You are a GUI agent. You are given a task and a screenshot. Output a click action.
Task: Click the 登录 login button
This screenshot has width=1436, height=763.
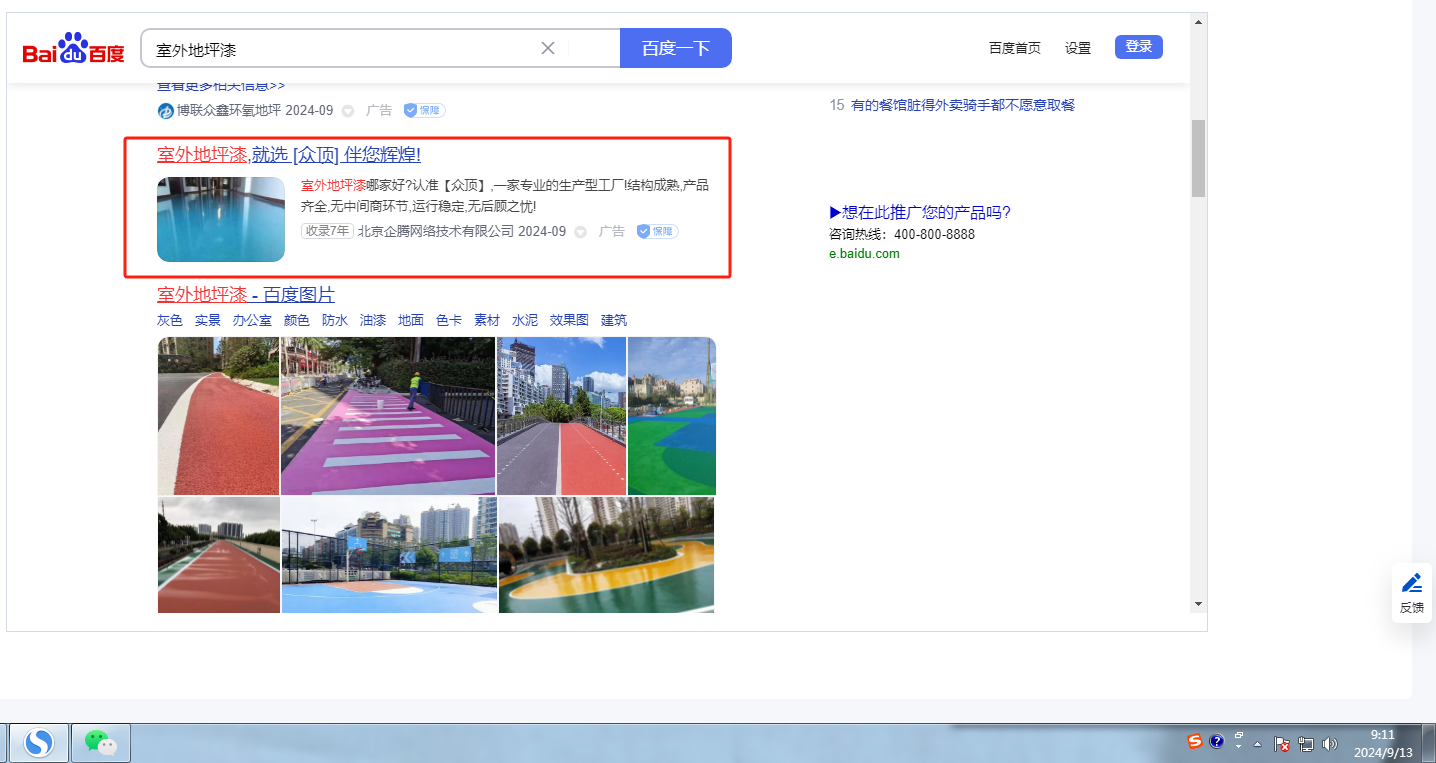pos(1138,47)
